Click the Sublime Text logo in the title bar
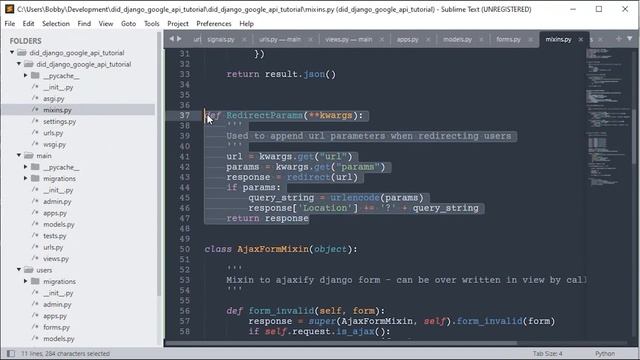 (x=9, y=9)
